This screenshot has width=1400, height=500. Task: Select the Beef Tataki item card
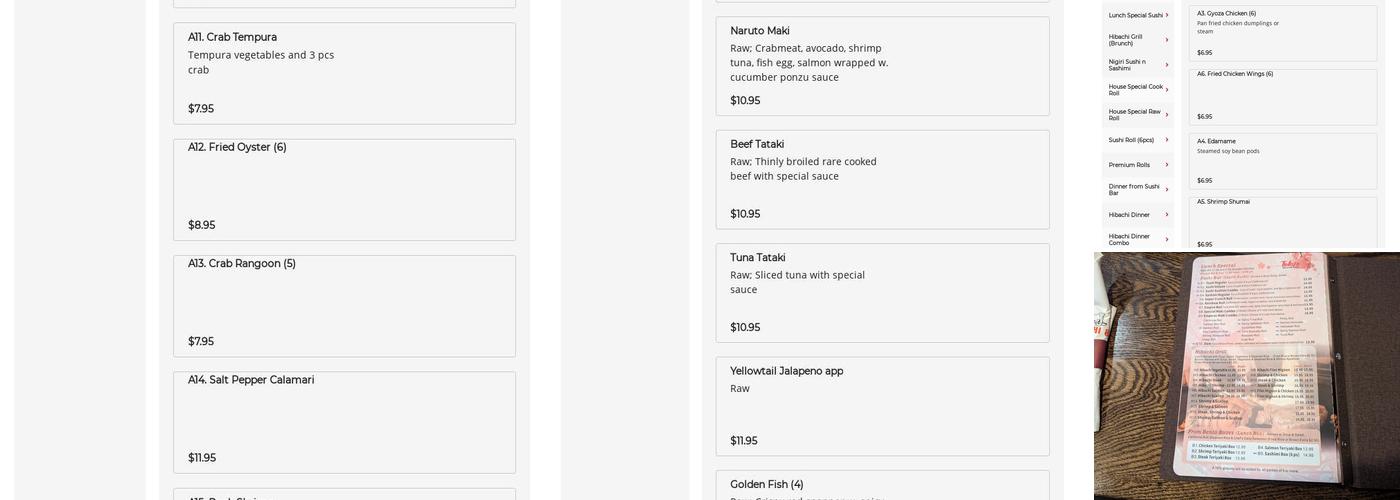coord(882,179)
